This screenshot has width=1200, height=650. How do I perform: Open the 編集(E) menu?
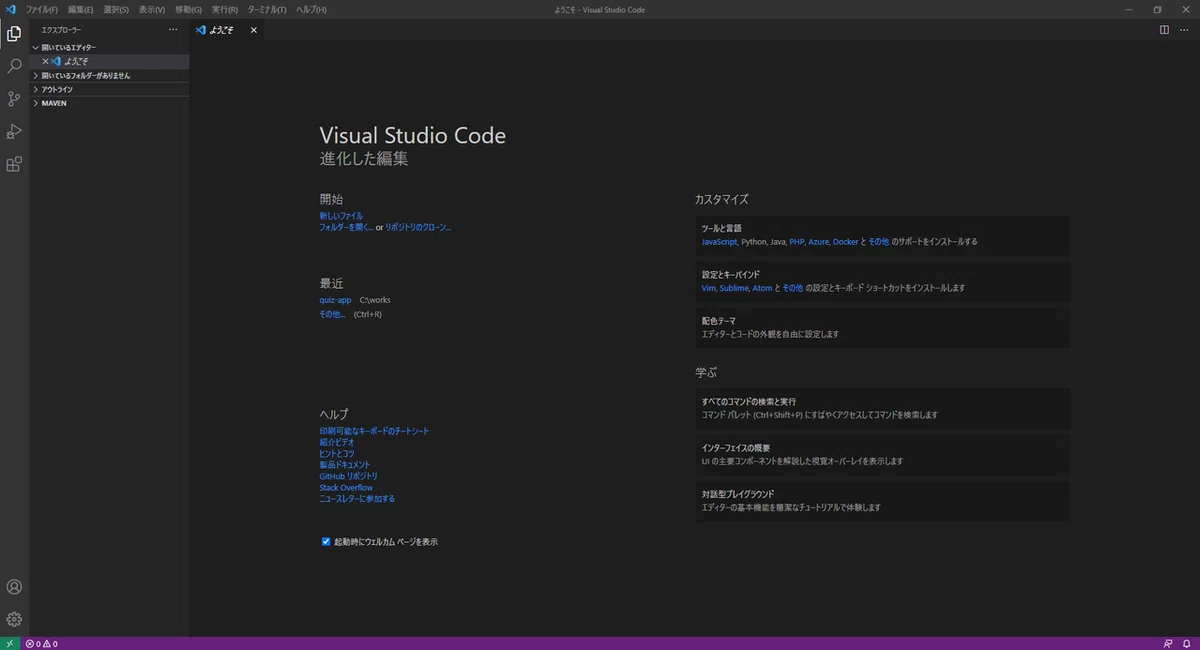81,9
